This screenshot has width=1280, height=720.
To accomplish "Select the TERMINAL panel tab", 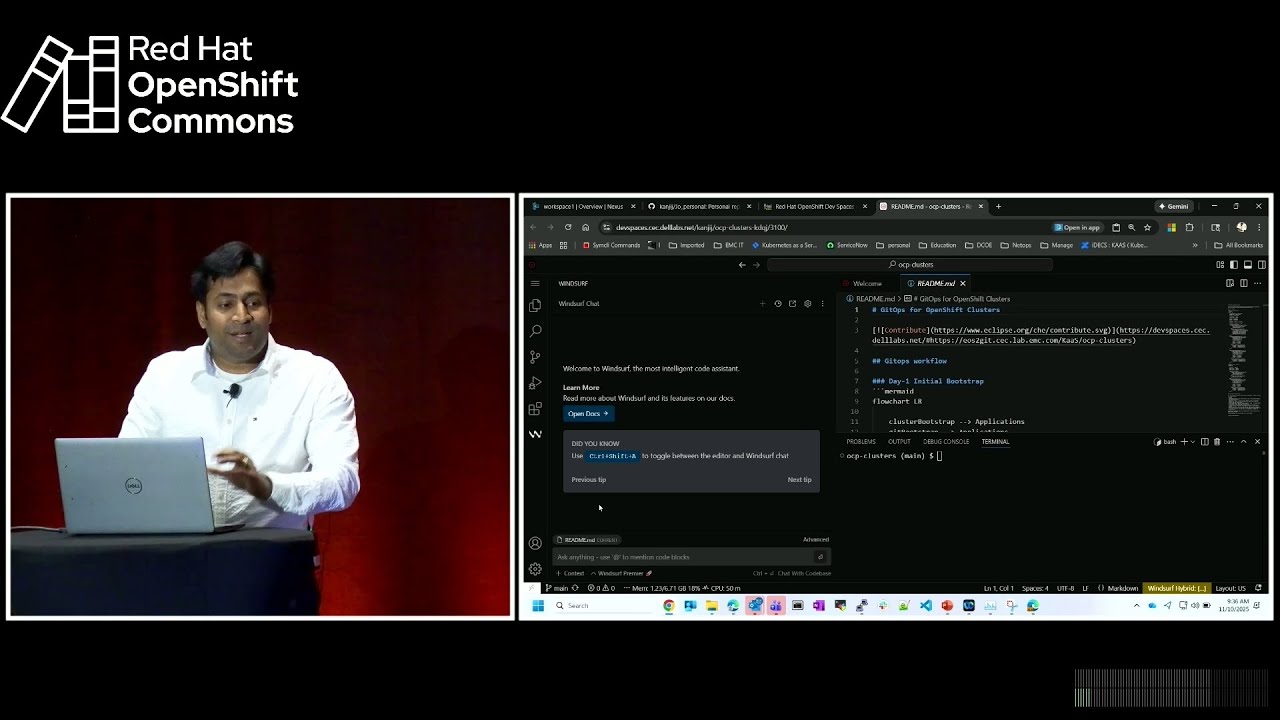I will (995, 441).
